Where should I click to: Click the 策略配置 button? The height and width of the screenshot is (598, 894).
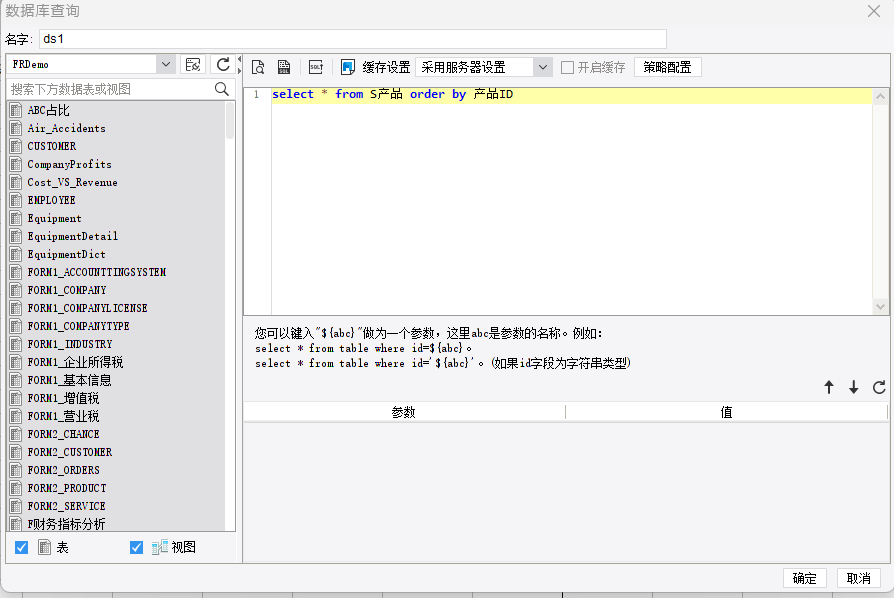[x=668, y=67]
